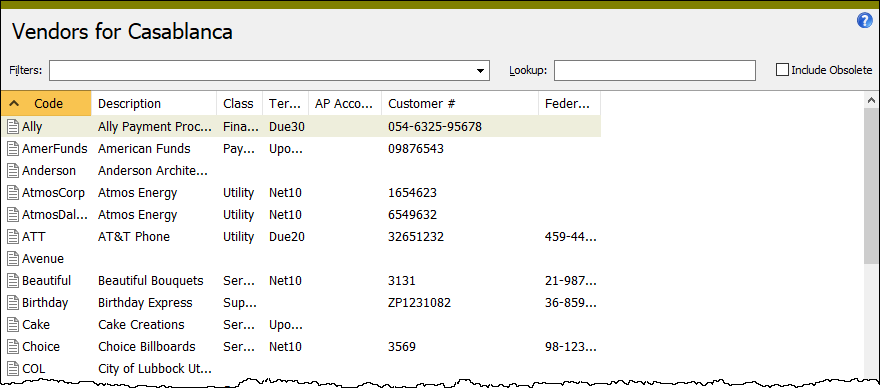This screenshot has height=388, width=880.
Task: Sort by the Feder... column header
Action: tap(570, 103)
